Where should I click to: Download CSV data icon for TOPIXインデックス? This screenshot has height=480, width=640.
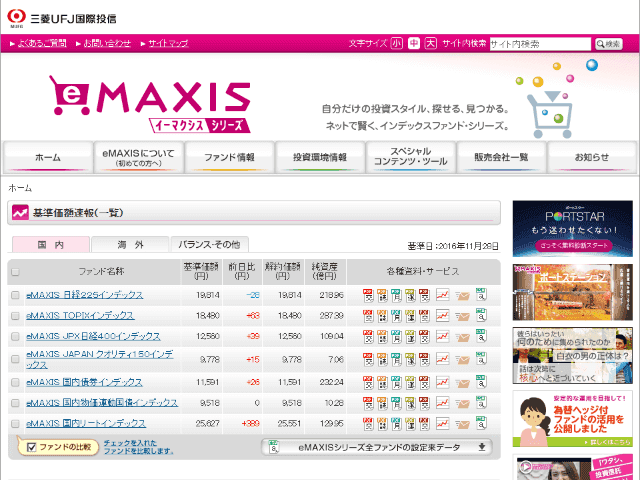tap(481, 315)
